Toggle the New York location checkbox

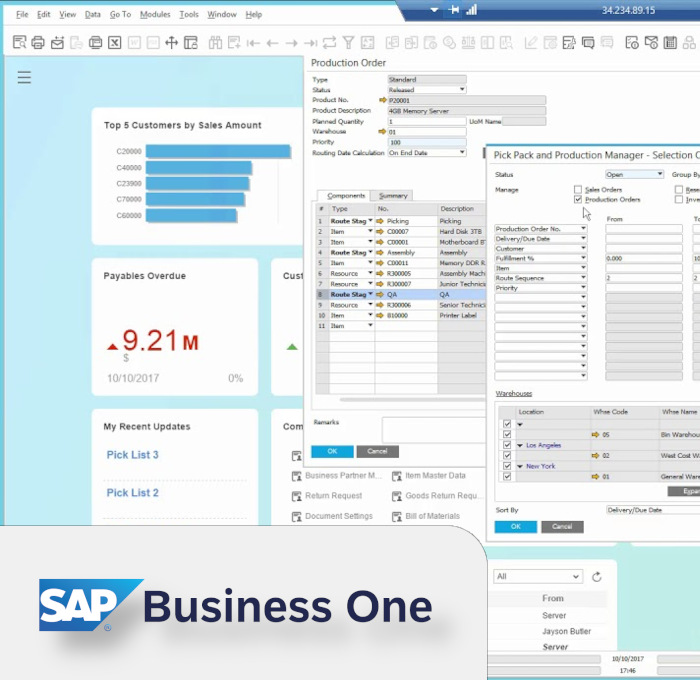[x=507, y=466]
